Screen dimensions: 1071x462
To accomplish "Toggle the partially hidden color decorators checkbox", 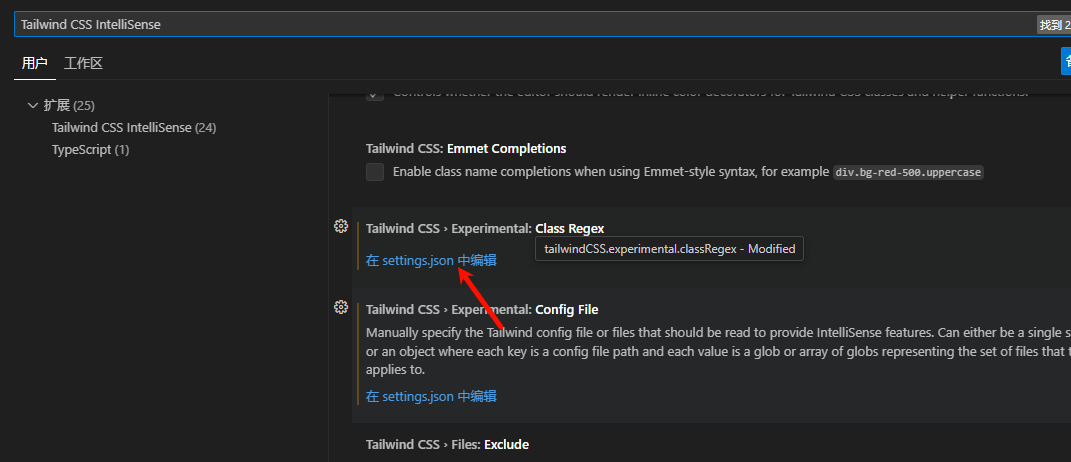I will coord(375,94).
